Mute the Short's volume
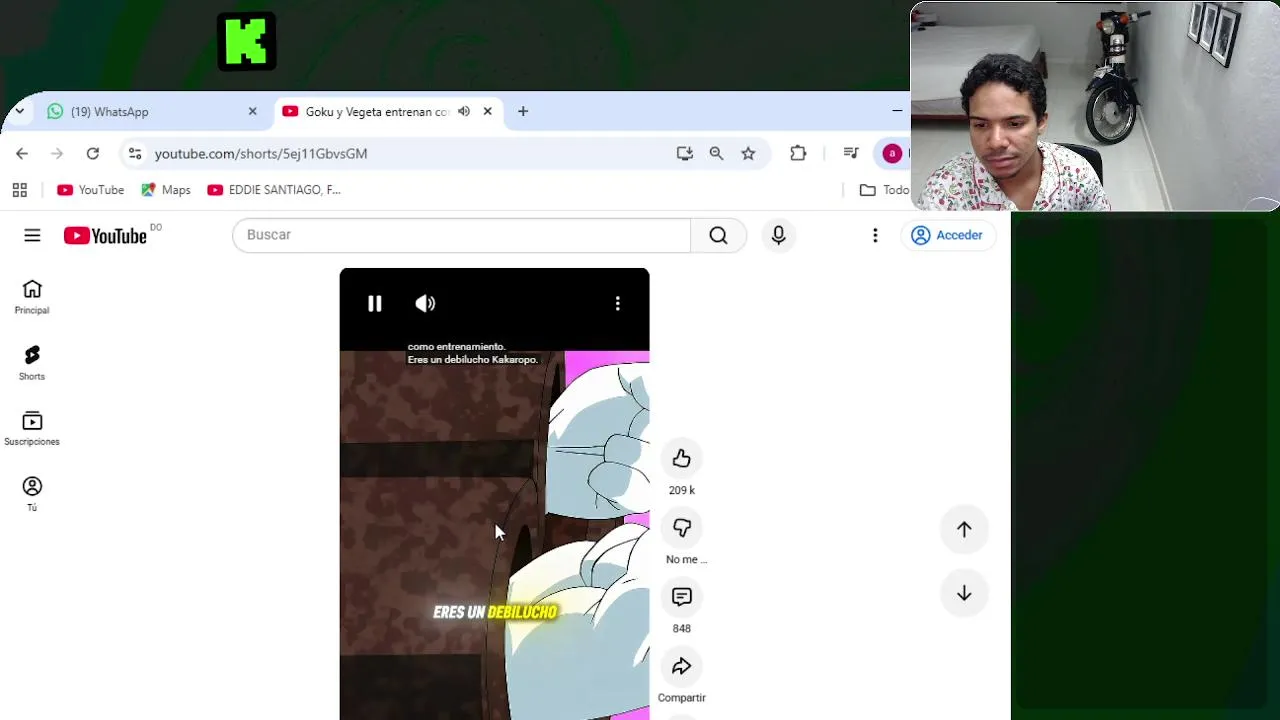1280x720 pixels. point(425,303)
